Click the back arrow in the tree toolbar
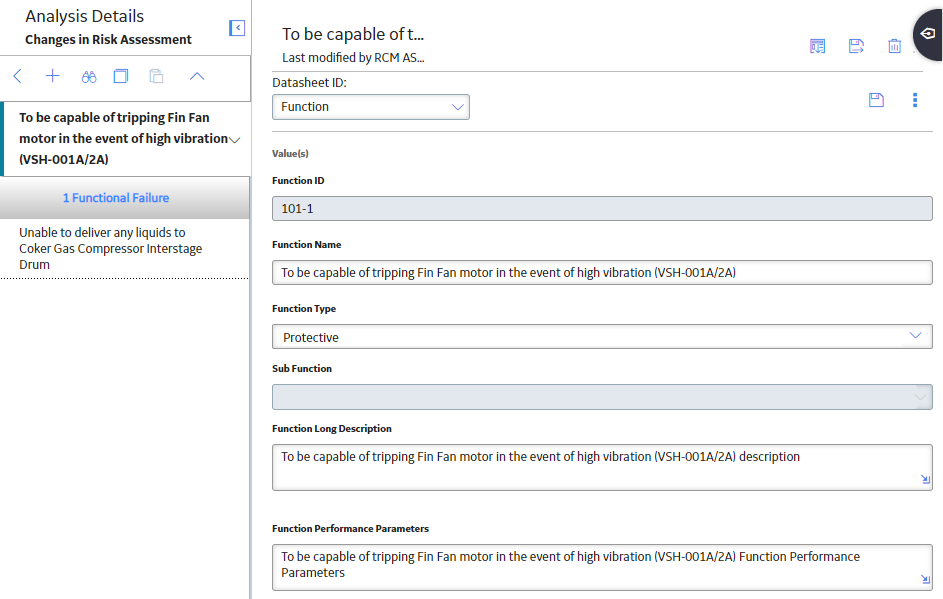Viewport: 943px width, 599px height. click(x=17, y=76)
